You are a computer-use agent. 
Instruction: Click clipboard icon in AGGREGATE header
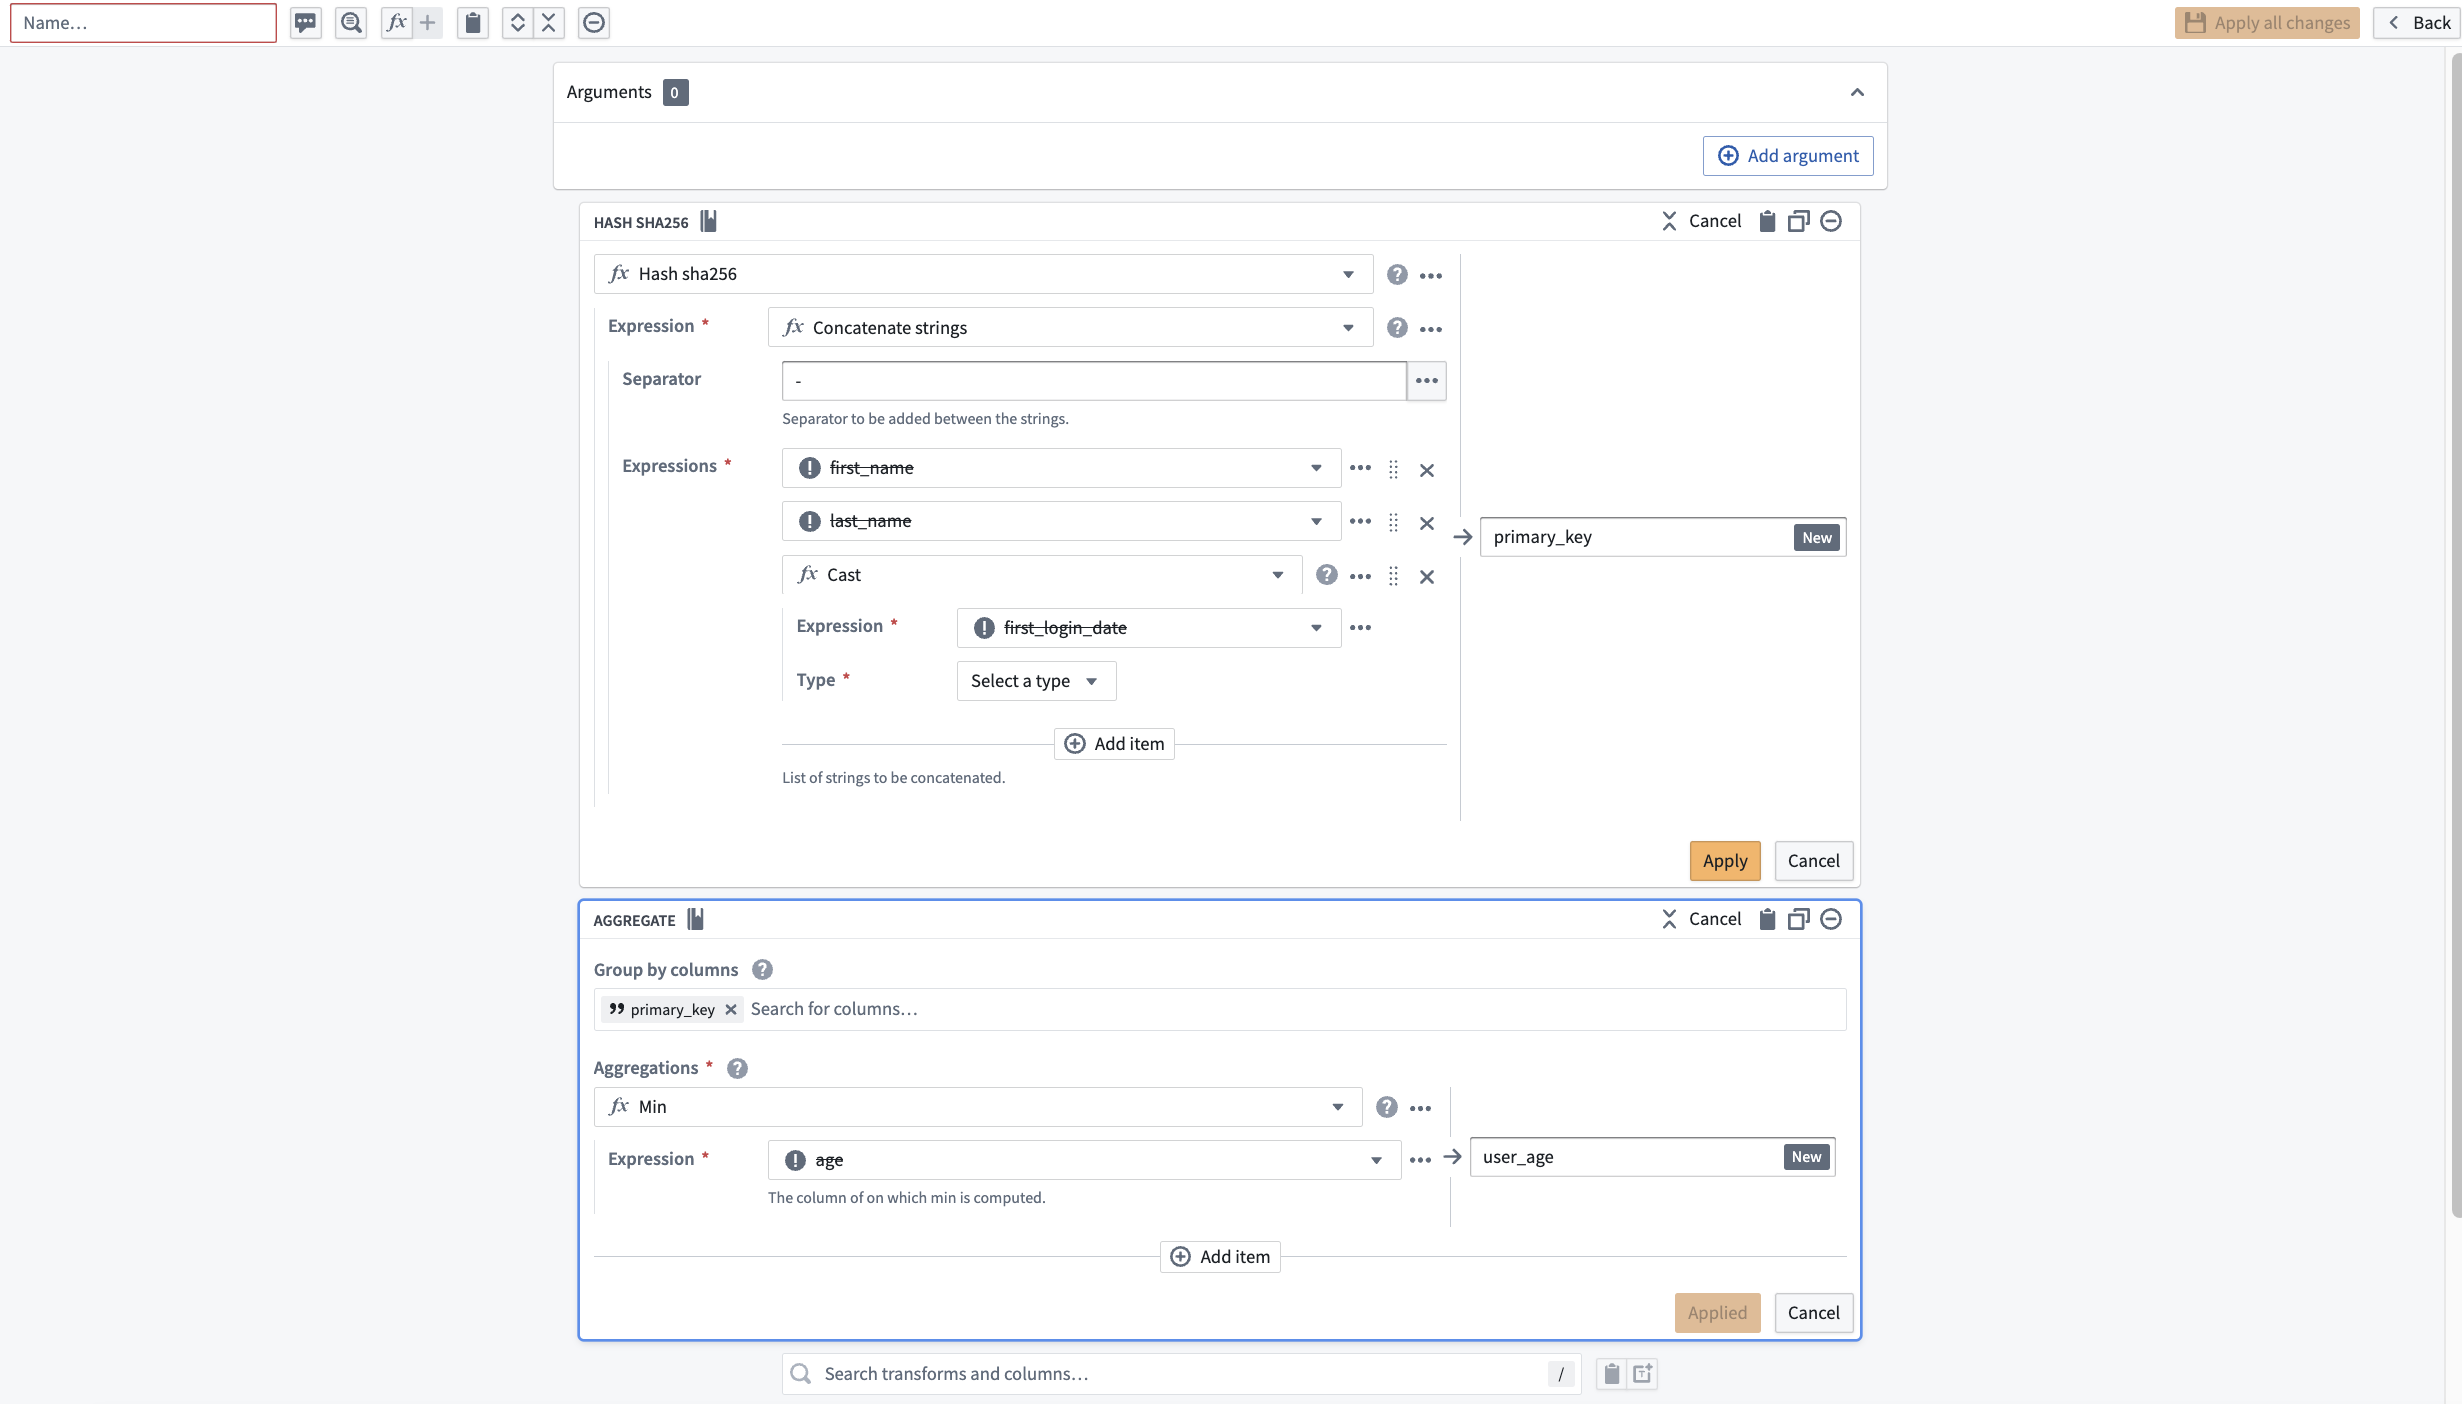coord(1767,919)
